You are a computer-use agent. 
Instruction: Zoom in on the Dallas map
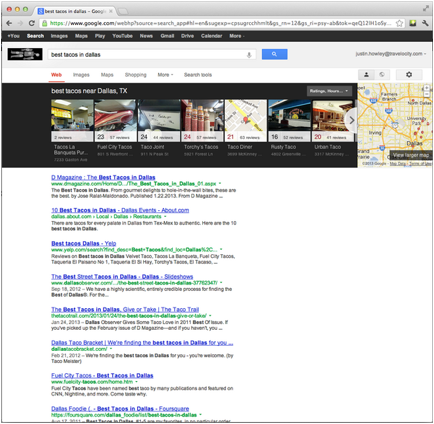click(426, 88)
